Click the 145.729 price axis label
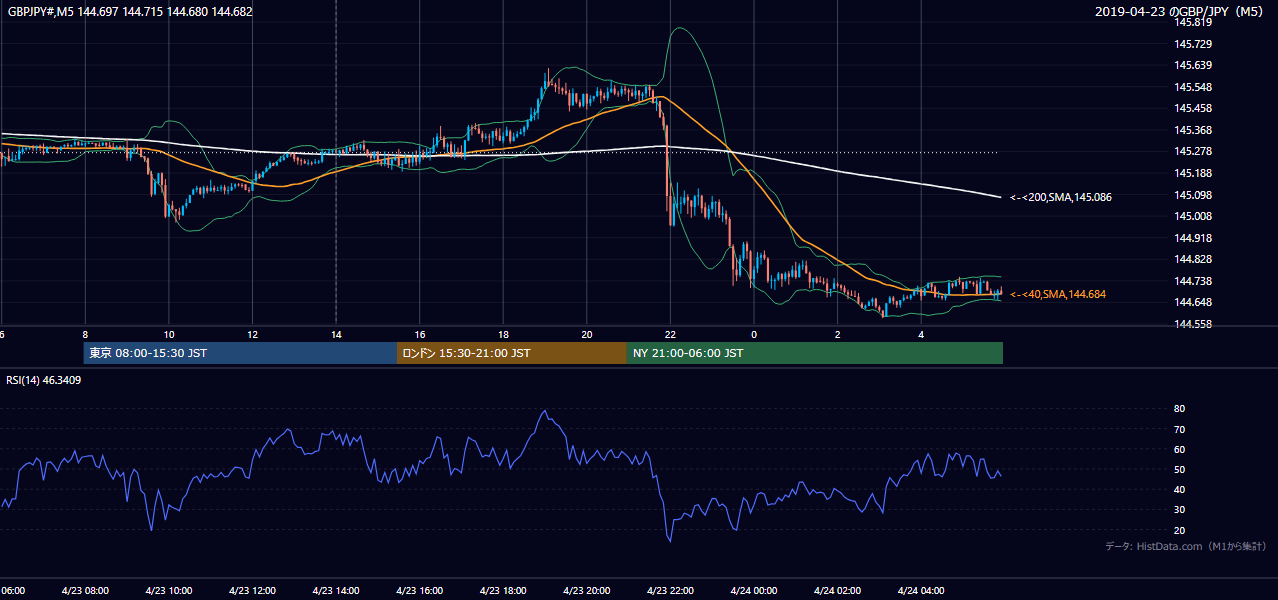 [x=1191, y=44]
